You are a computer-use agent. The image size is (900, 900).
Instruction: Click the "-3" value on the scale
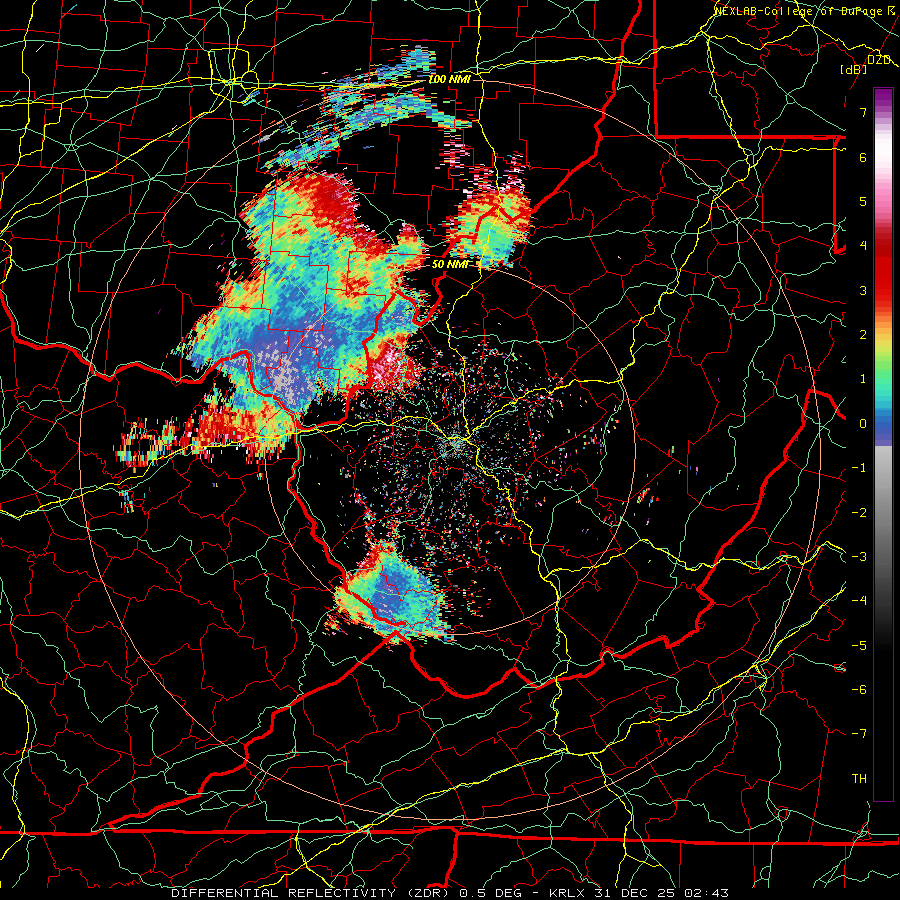click(x=859, y=557)
